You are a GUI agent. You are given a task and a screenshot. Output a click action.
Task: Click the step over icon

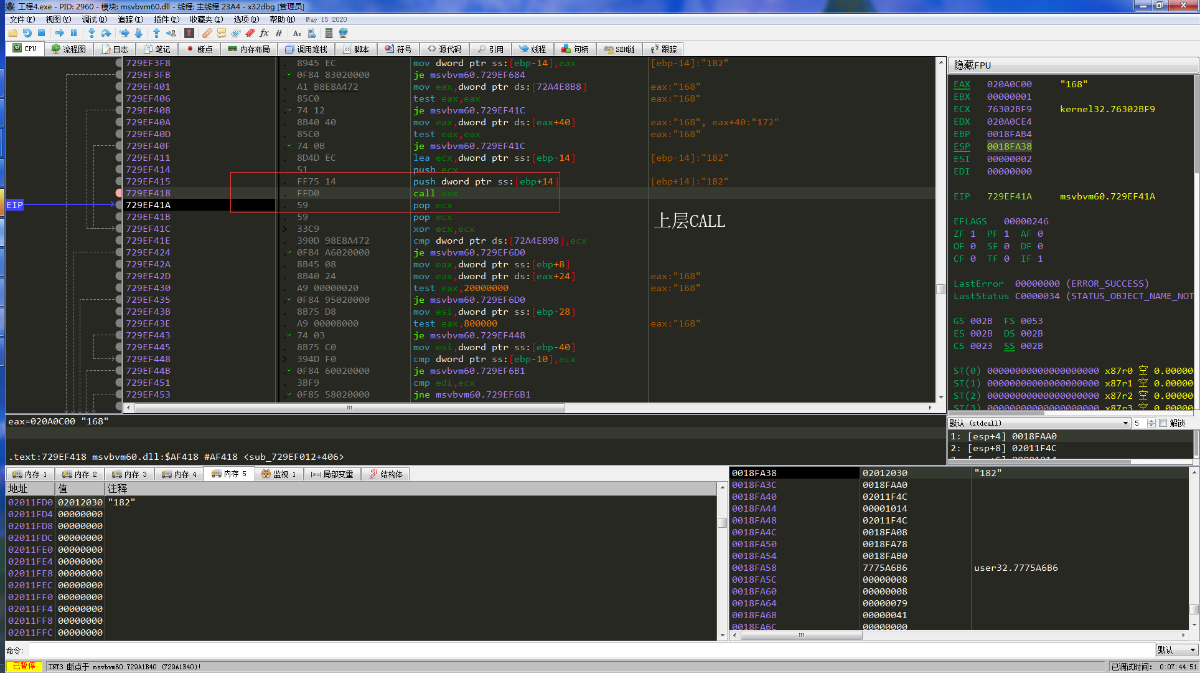coord(106,33)
